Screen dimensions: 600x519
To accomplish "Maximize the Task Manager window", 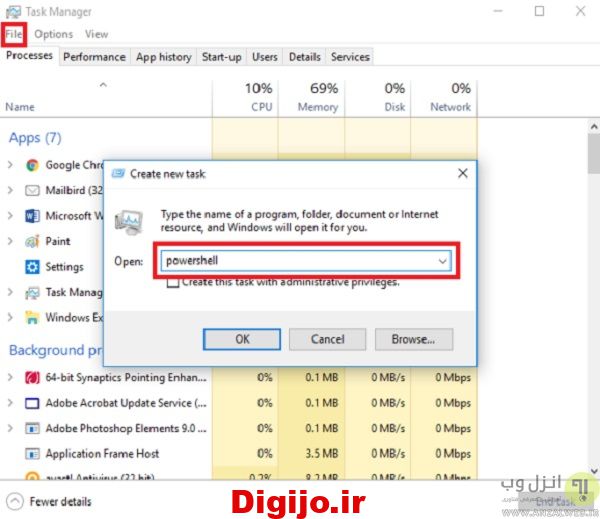I will tap(540, 11).
